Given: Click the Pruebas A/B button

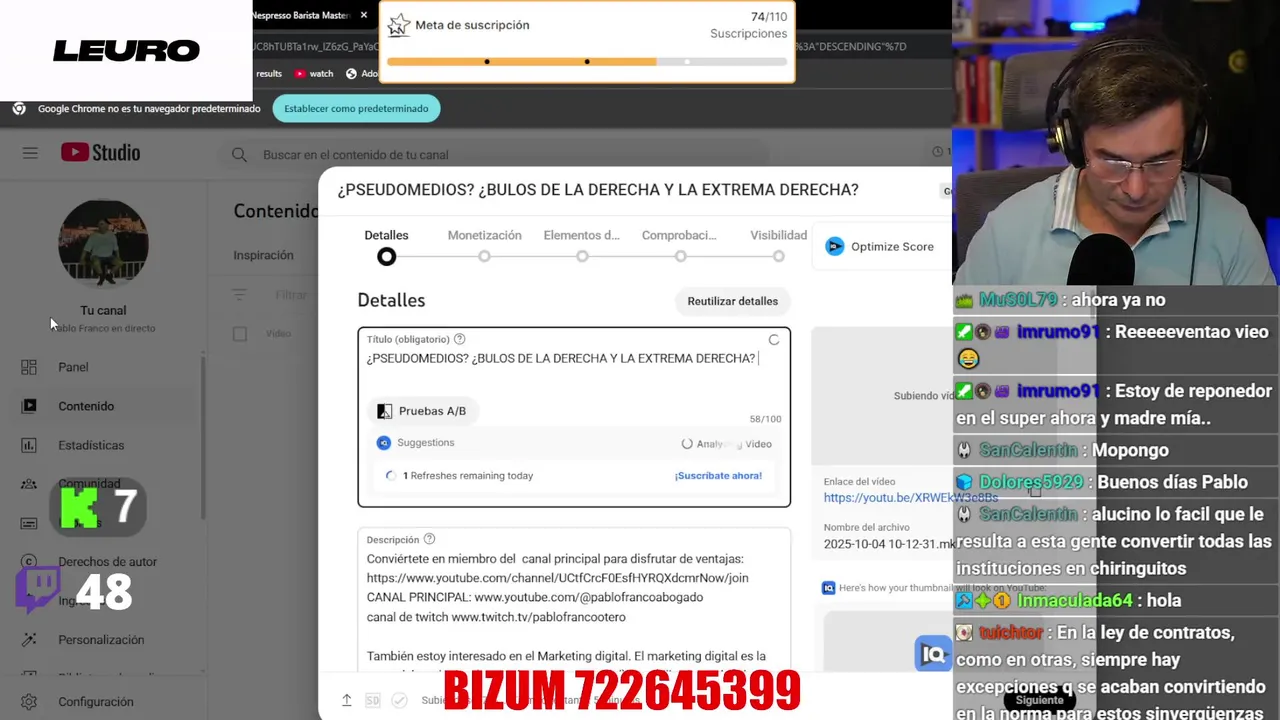Looking at the screenshot, I should click(421, 411).
